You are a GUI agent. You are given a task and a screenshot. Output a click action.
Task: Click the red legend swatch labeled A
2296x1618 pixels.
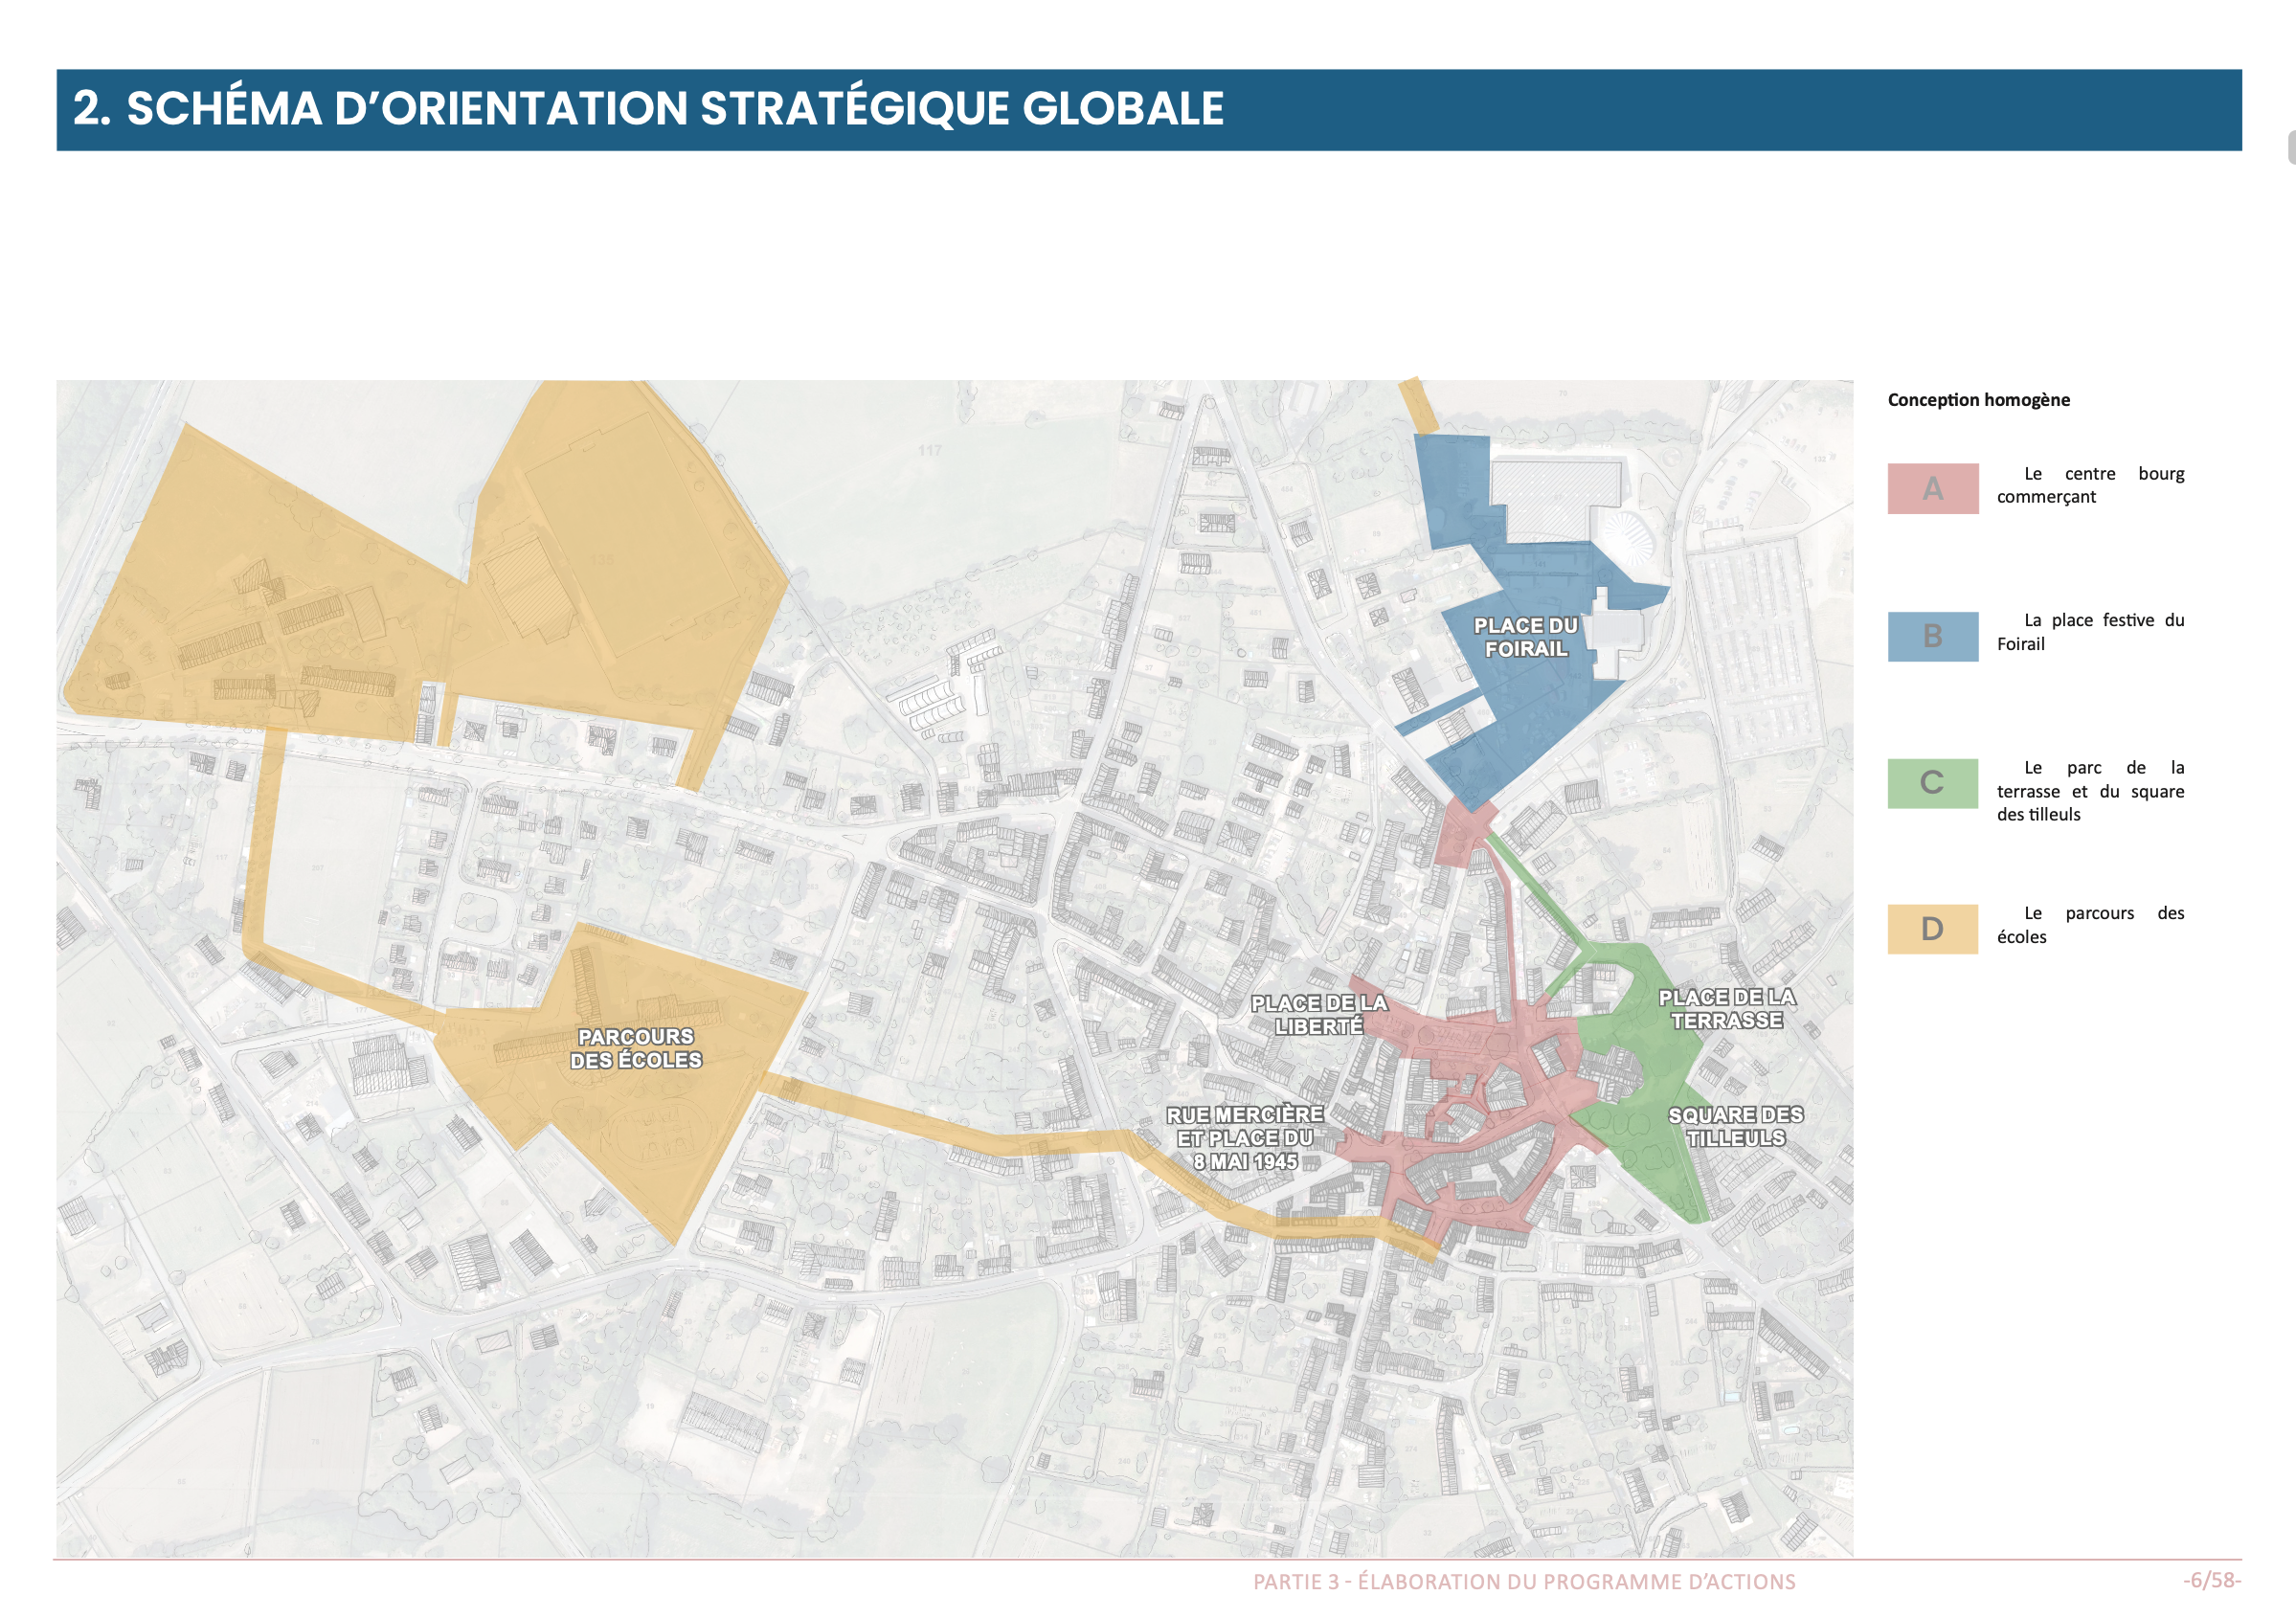point(1932,488)
